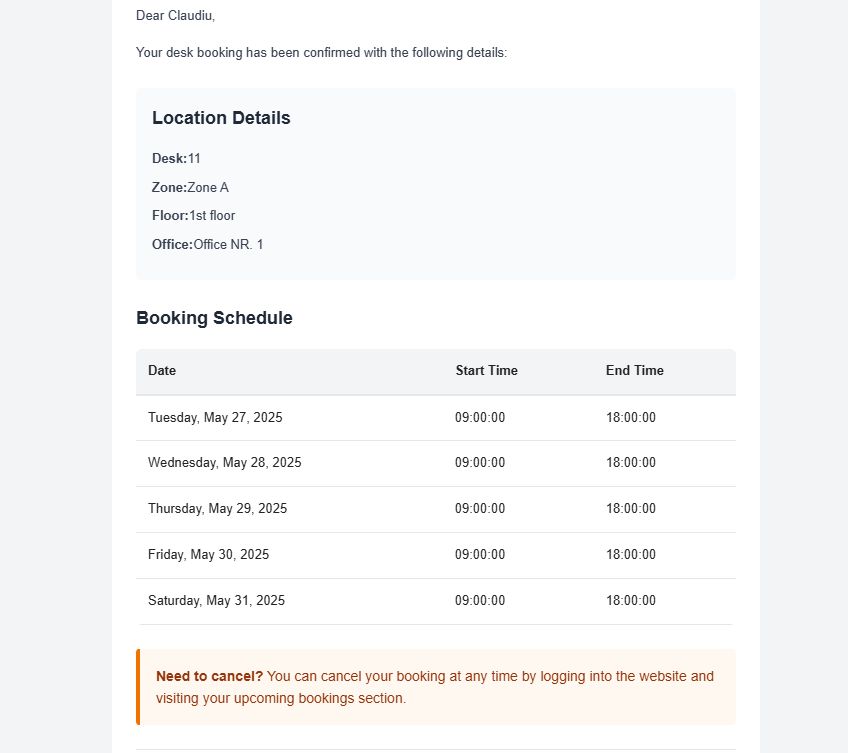Select the Saturday, May 31, 2025 date cell
This screenshot has height=753, width=848.
pyautogui.click(x=216, y=600)
